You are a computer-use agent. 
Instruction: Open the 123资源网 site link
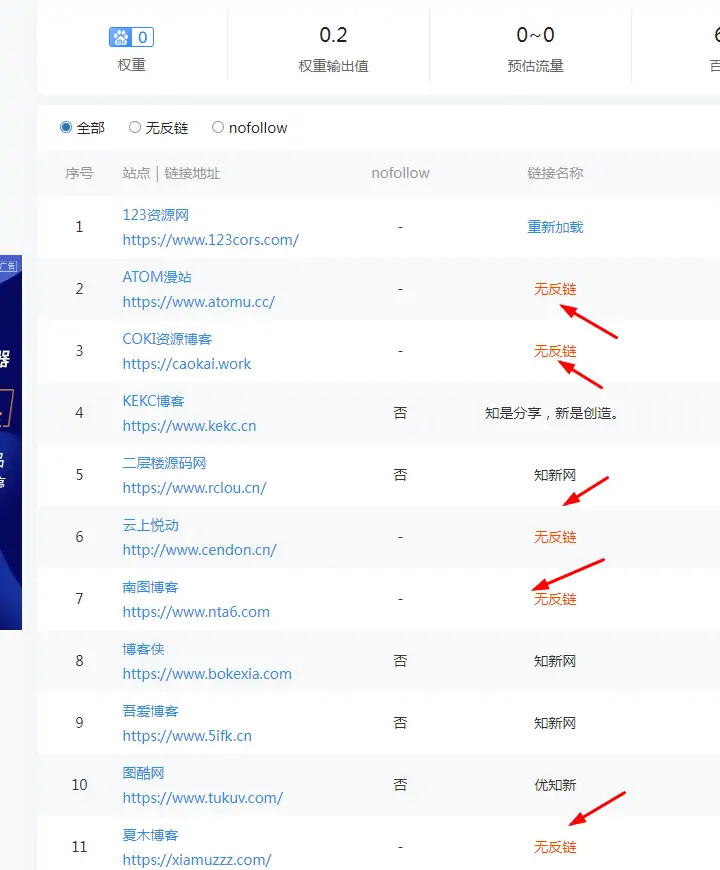click(155, 215)
